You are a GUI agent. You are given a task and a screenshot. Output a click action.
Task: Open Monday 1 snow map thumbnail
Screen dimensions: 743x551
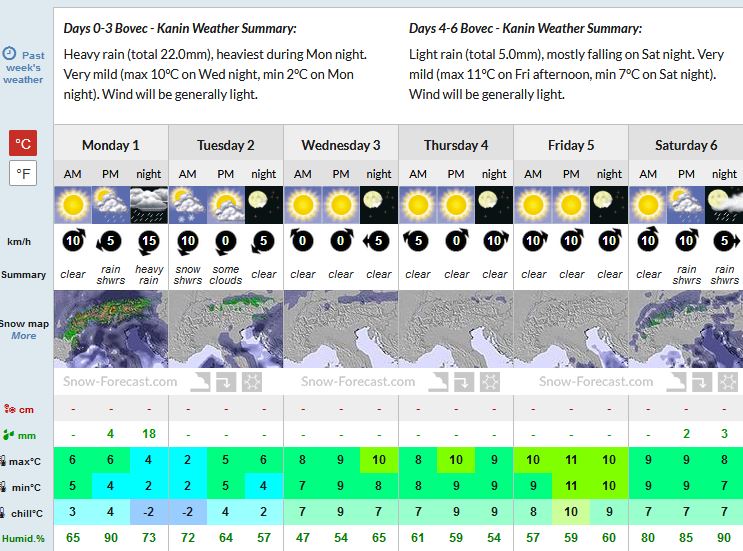click(110, 328)
